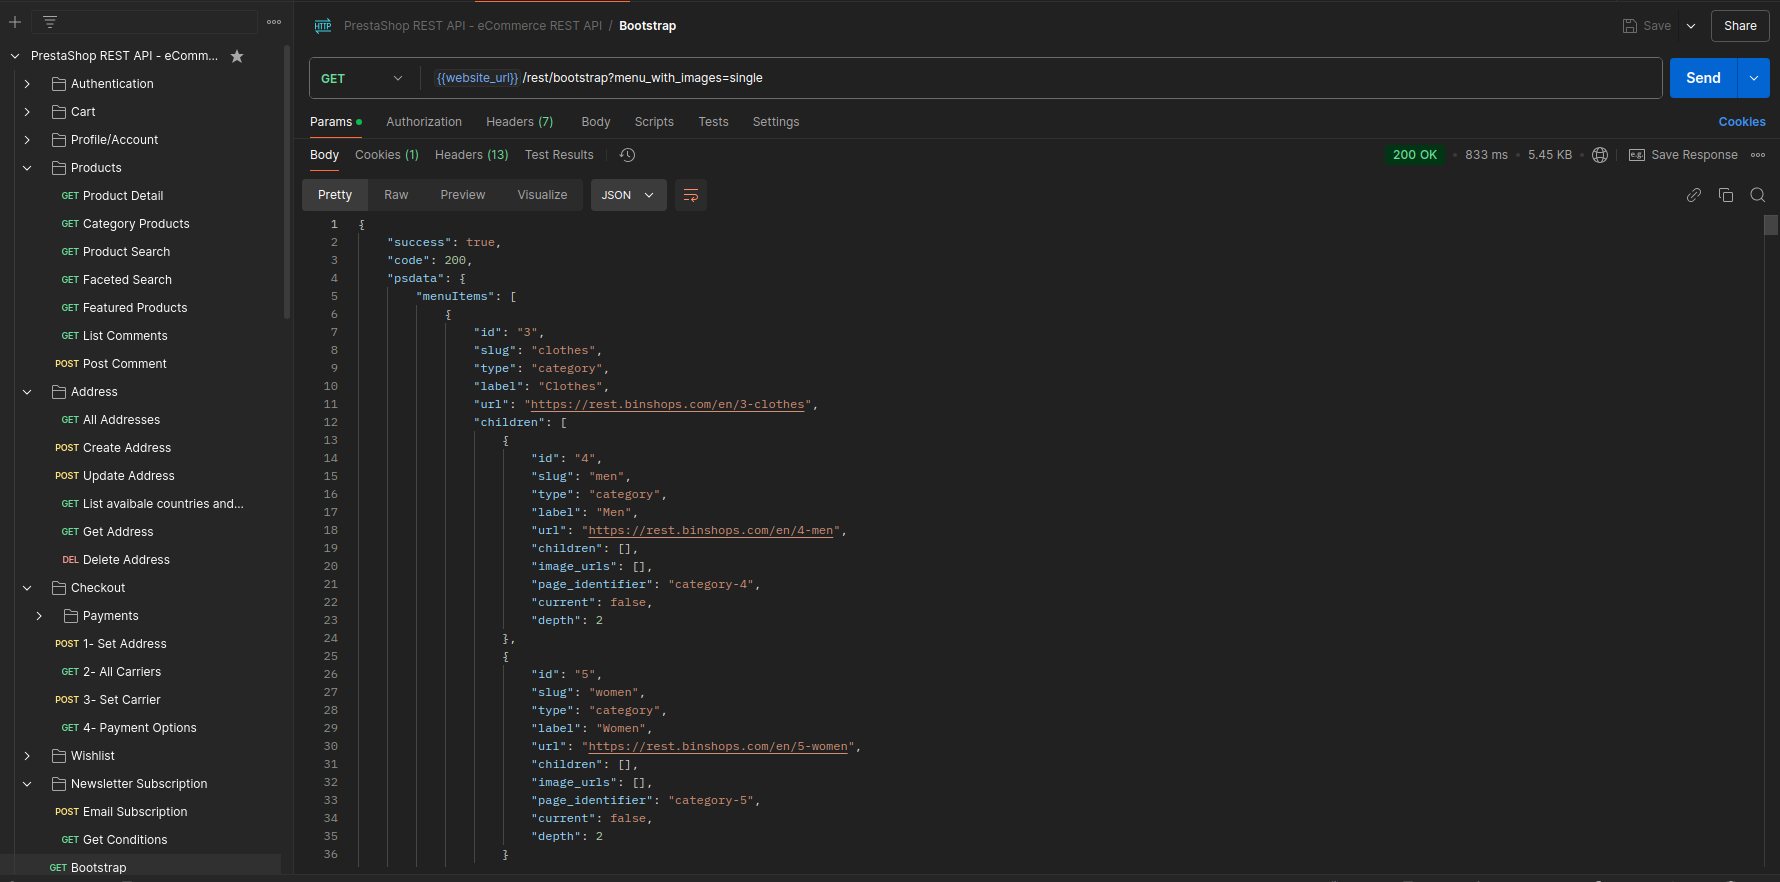Copy the response body with copy icon
The height and width of the screenshot is (882, 1780).
(x=1726, y=195)
